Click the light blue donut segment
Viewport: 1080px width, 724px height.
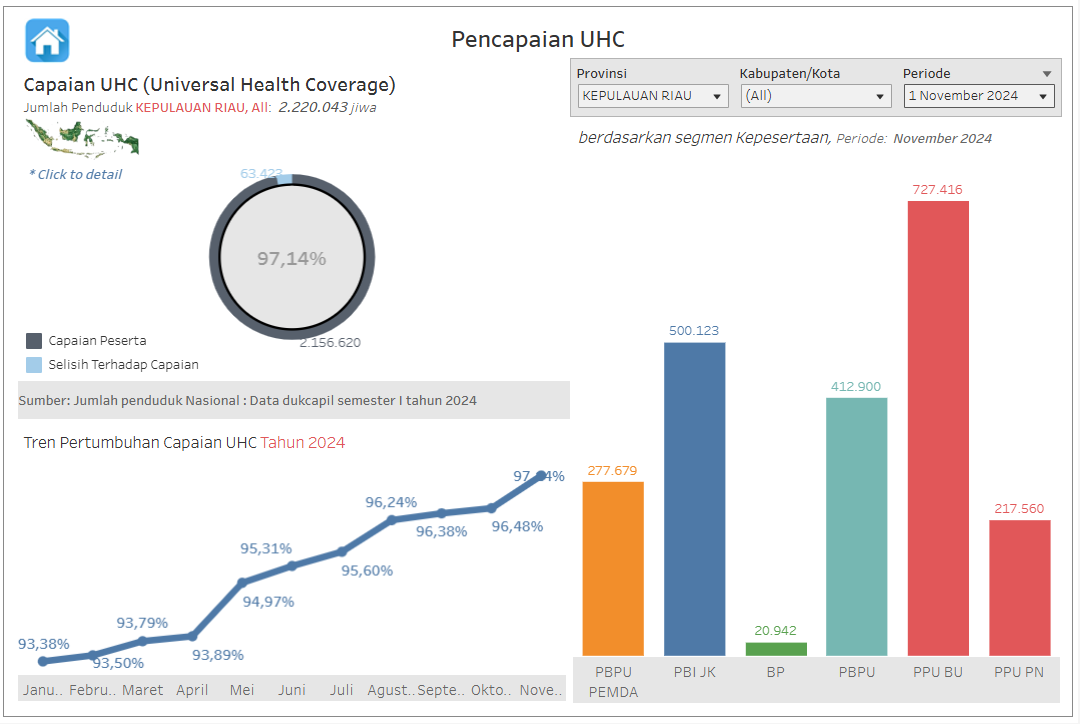coord(284,179)
